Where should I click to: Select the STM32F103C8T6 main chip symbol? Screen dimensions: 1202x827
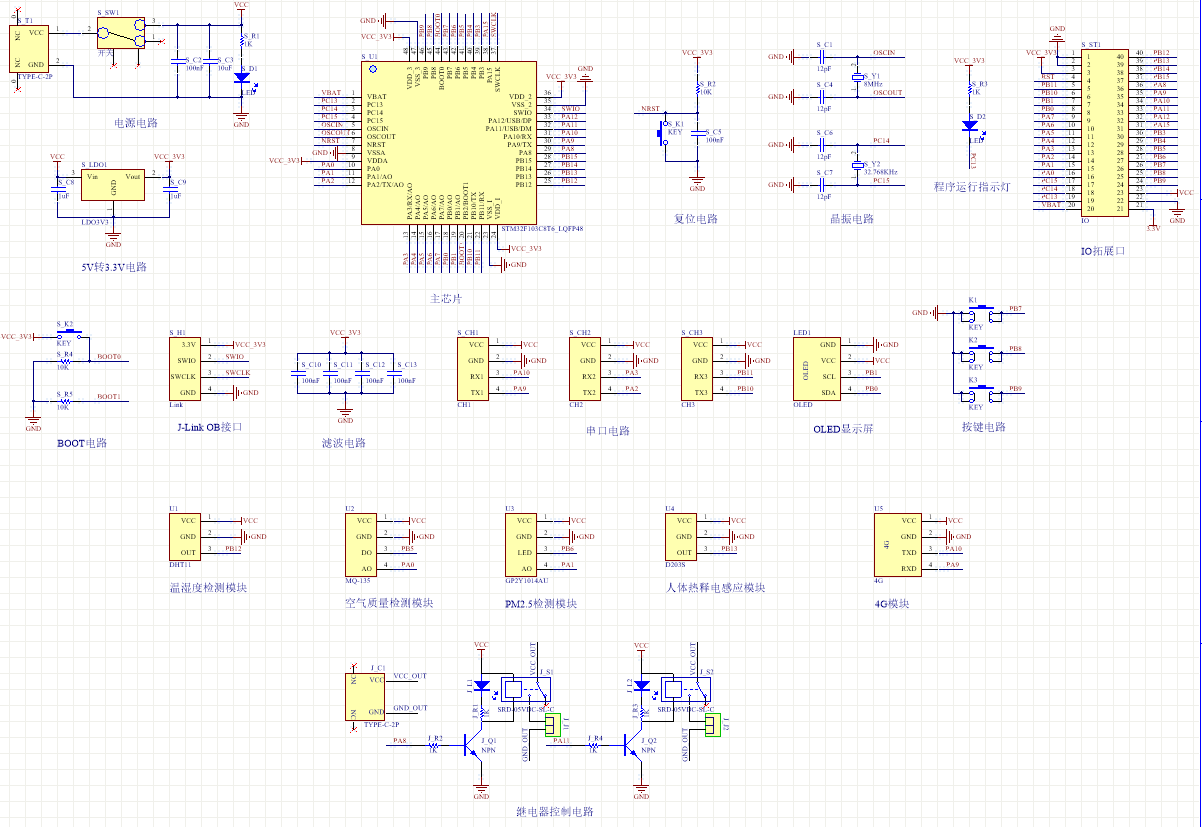click(x=448, y=143)
